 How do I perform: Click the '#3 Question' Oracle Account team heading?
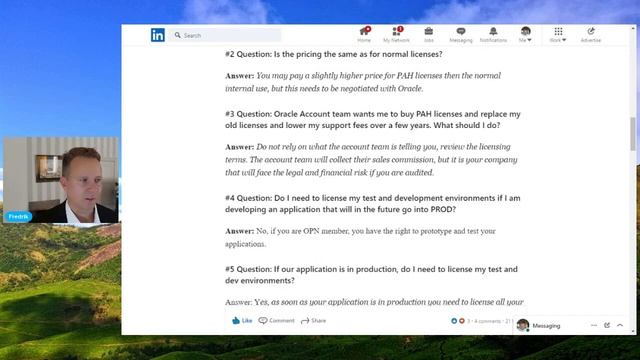pyautogui.click(x=373, y=120)
